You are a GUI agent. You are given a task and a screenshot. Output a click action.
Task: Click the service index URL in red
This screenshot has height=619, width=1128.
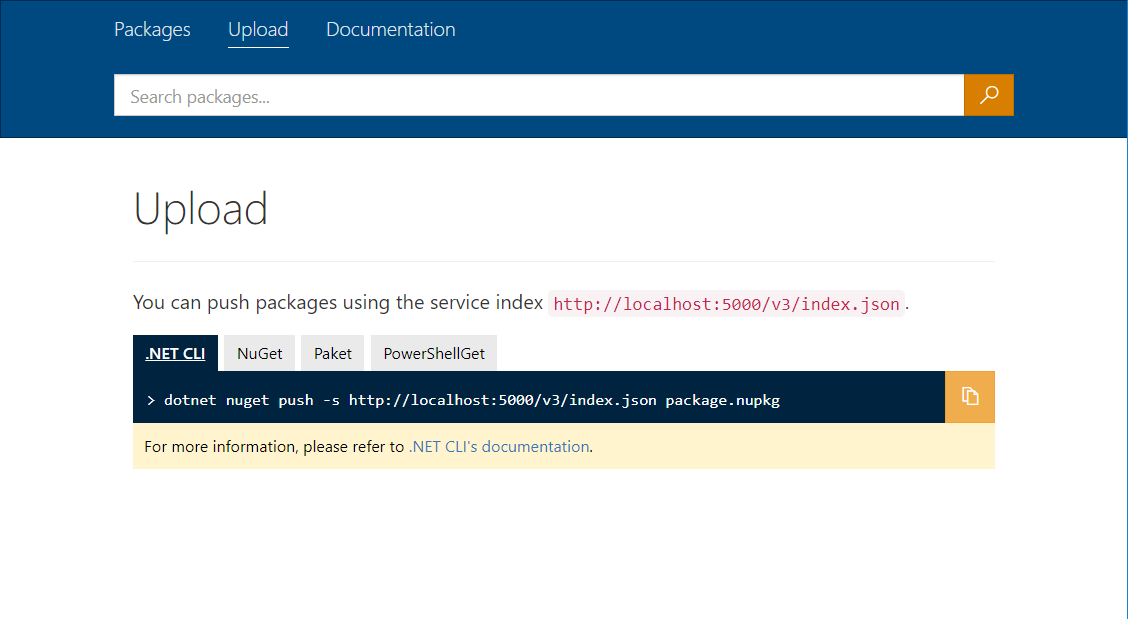(x=727, y=304)
